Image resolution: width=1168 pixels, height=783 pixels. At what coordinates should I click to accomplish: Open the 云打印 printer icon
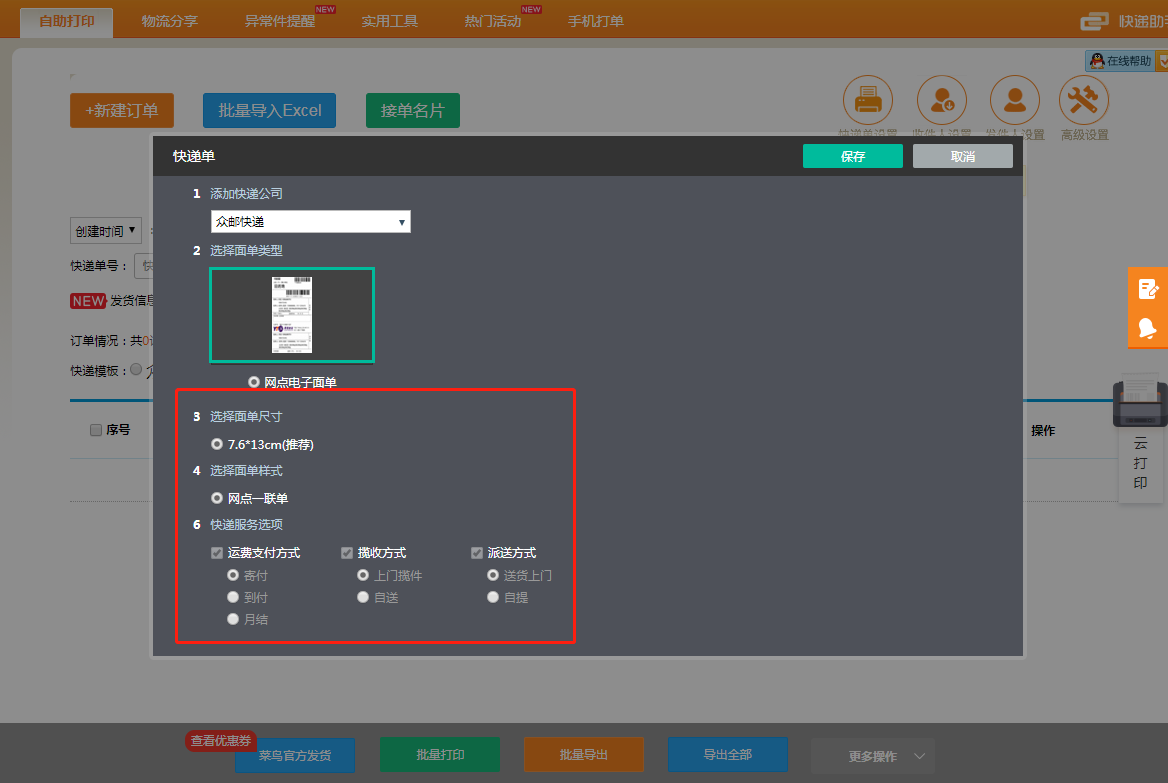tap(1140, 401)
